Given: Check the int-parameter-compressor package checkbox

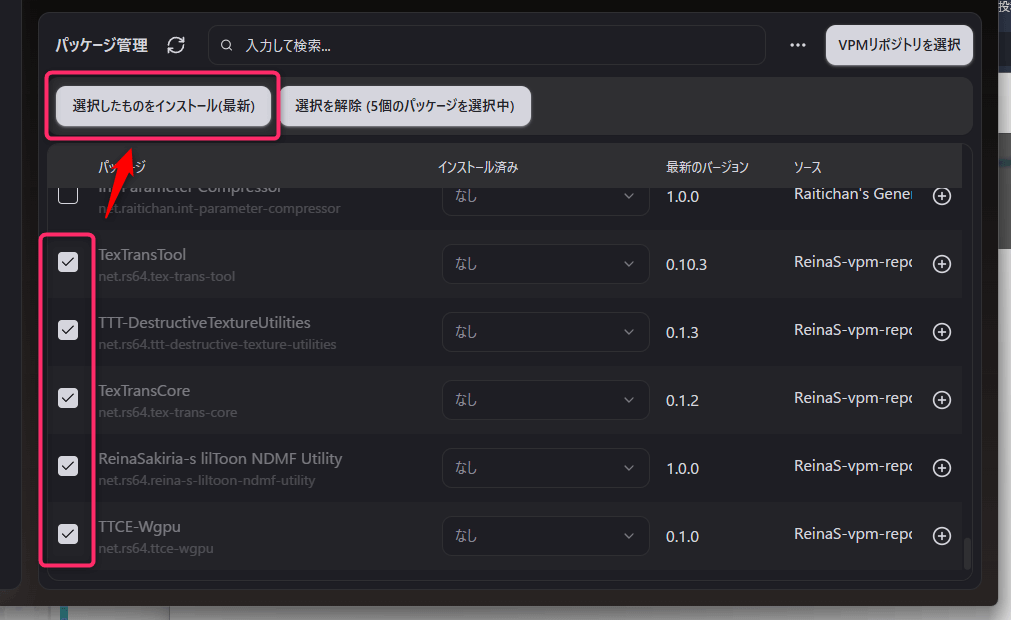Looking at the screenshot, I should click(x=68, y=195).
